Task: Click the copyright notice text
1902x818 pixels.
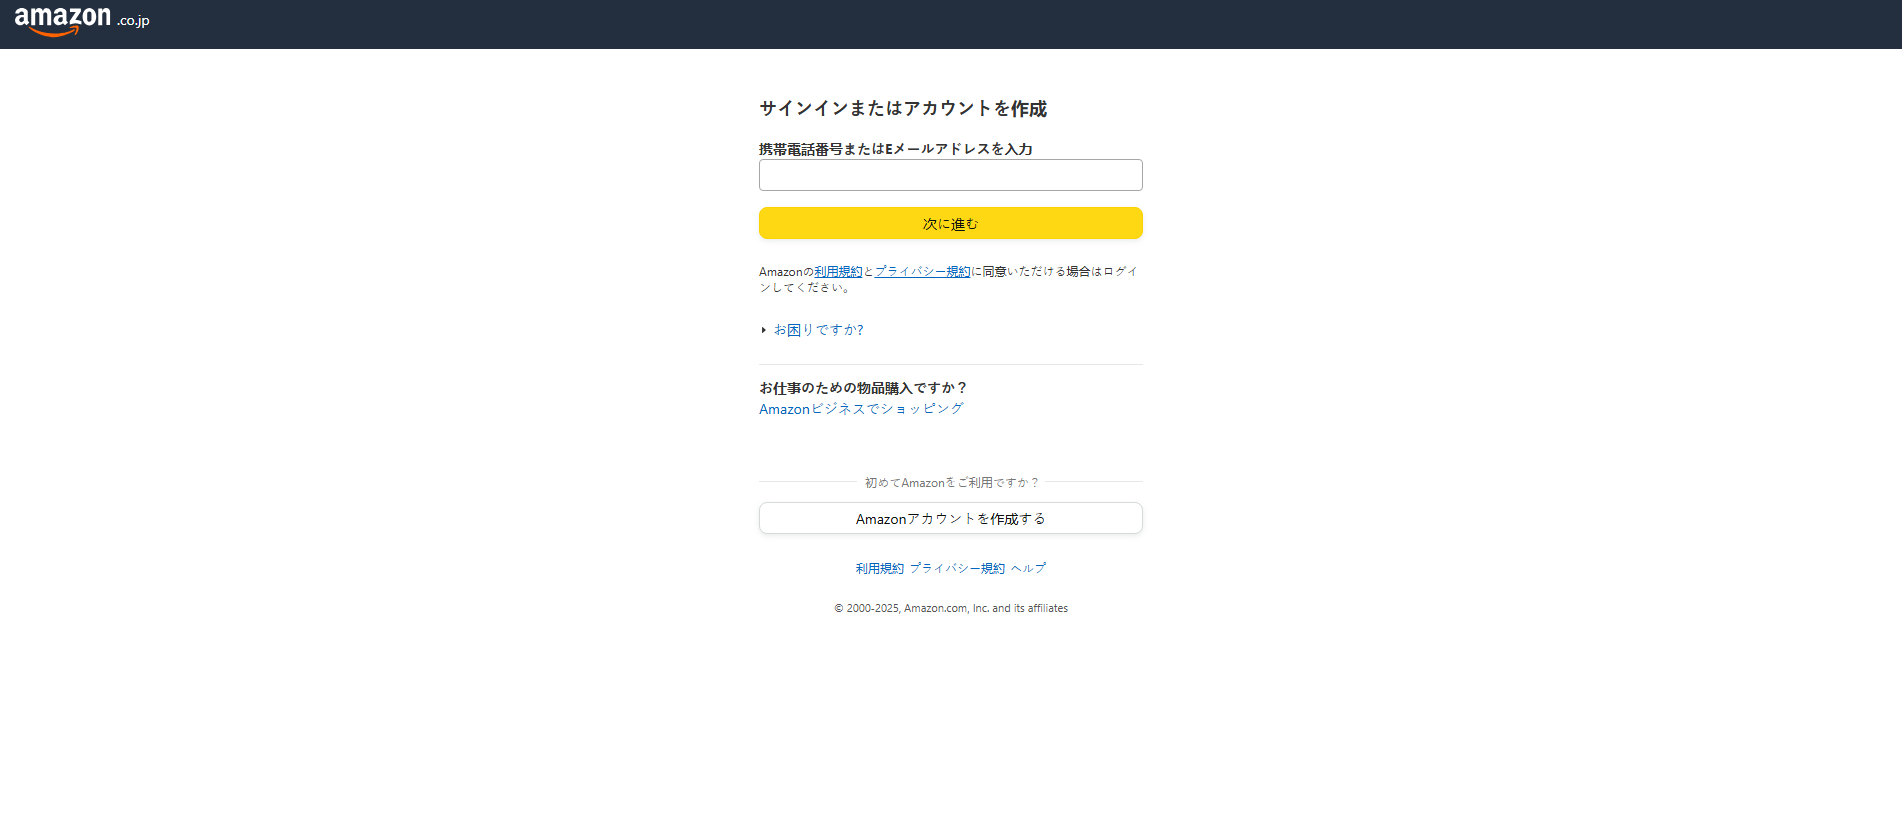Action: click(x=951, y=608)
